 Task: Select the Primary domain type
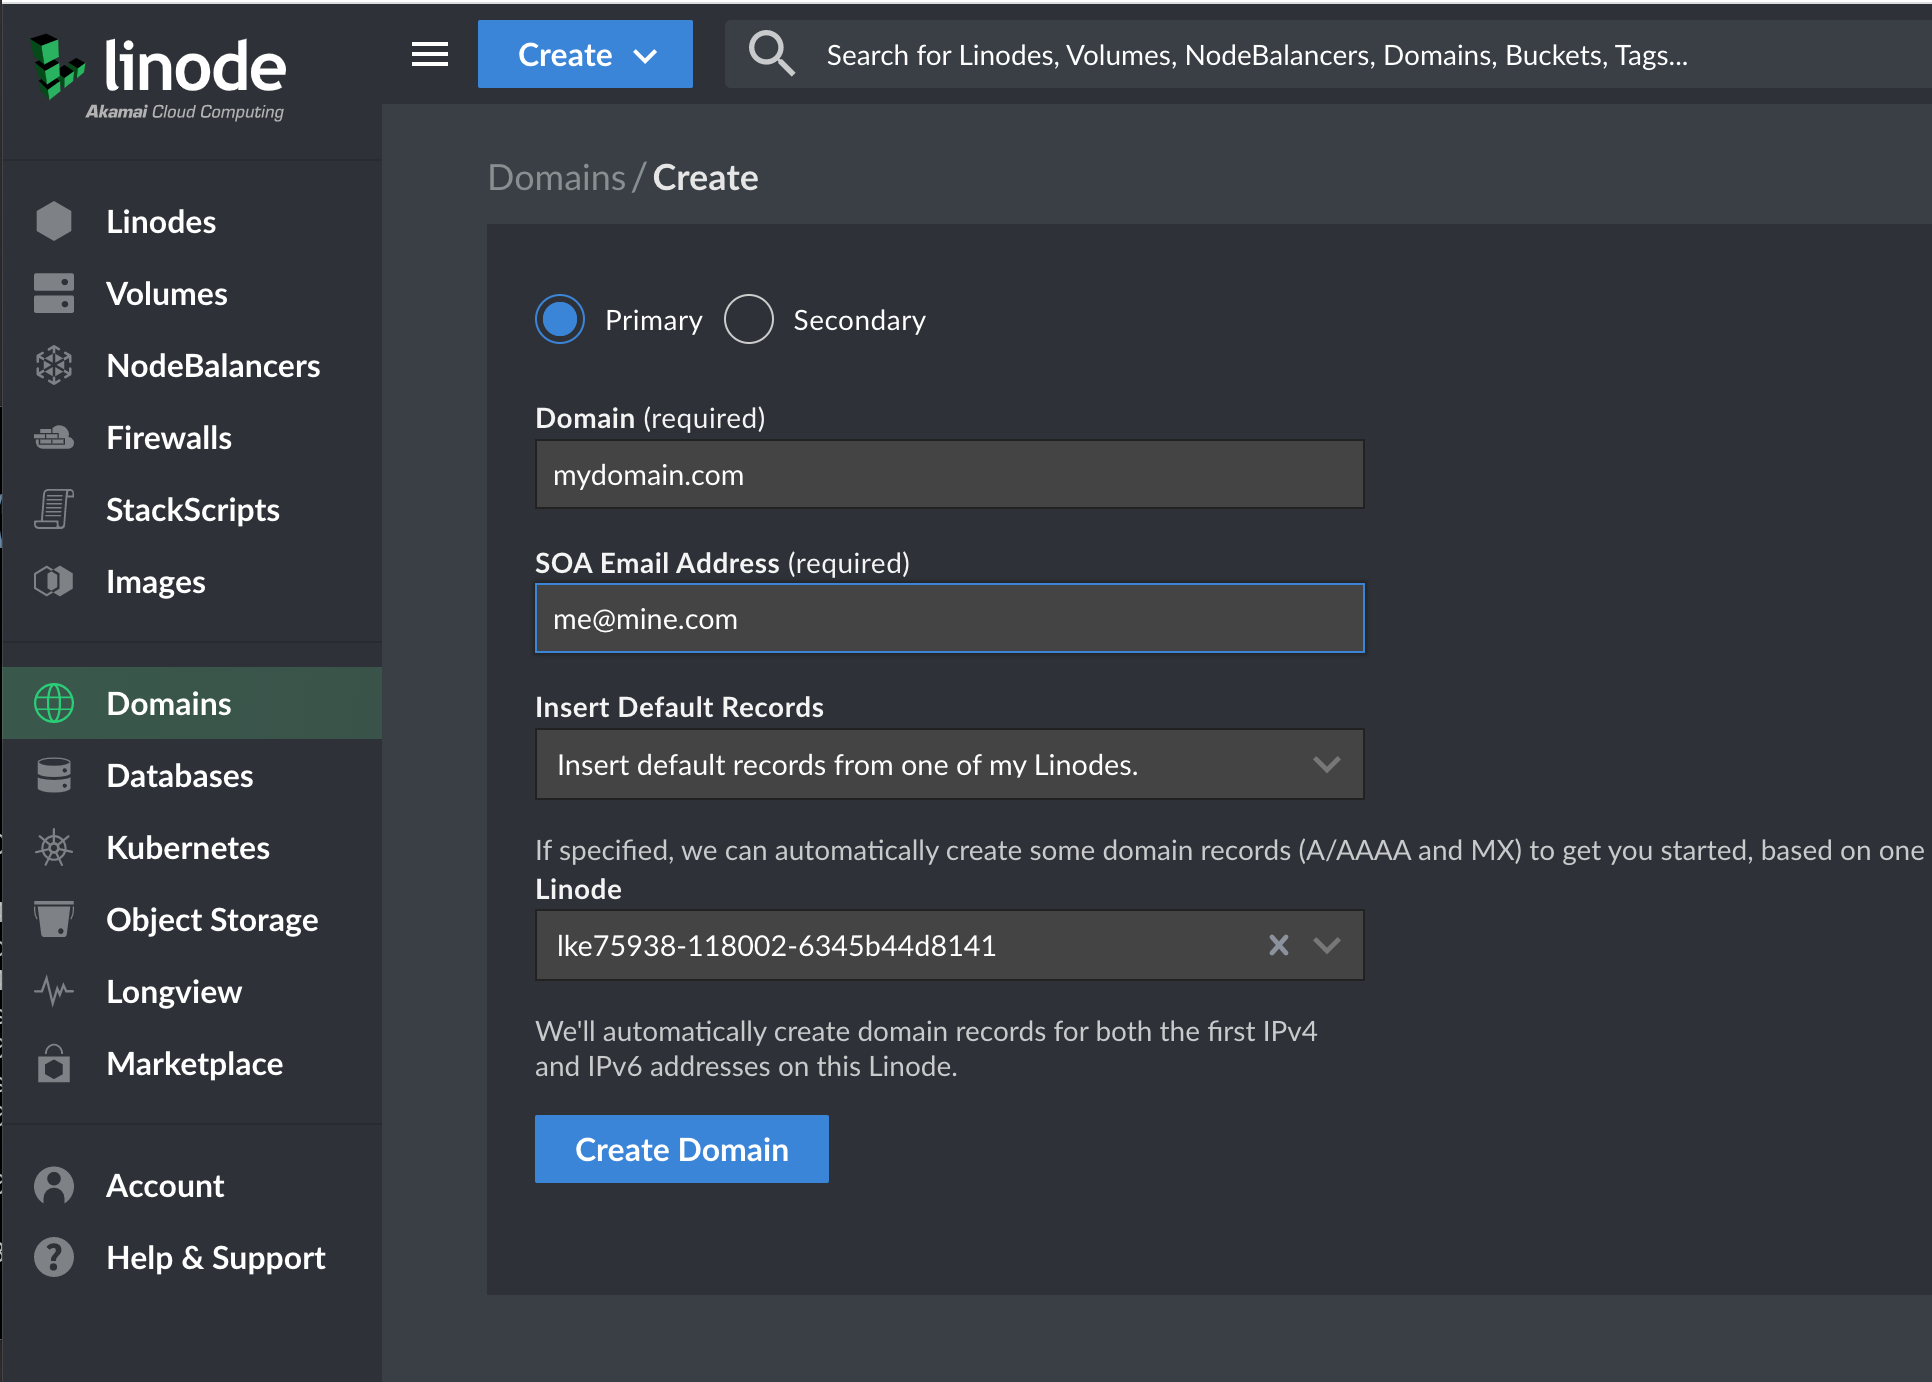(x=560, y=319)
